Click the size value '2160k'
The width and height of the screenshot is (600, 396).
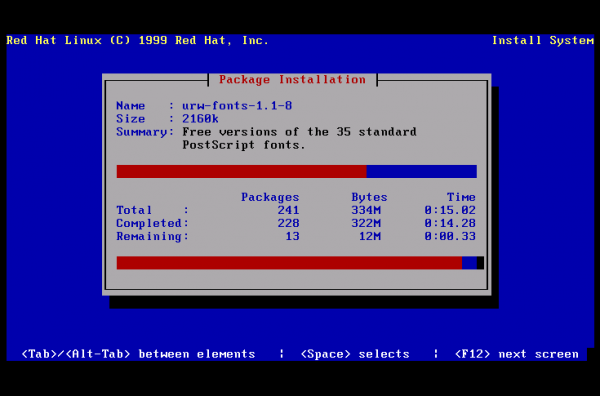[200, 119]
